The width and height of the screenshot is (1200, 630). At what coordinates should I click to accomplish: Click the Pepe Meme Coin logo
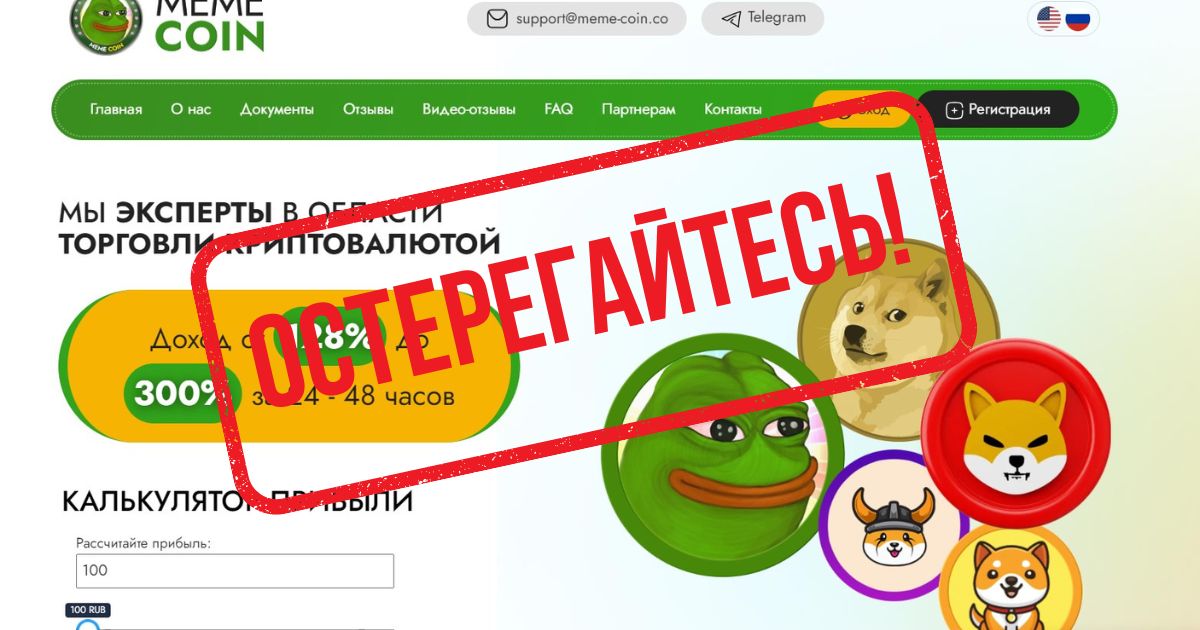[106, 24]
